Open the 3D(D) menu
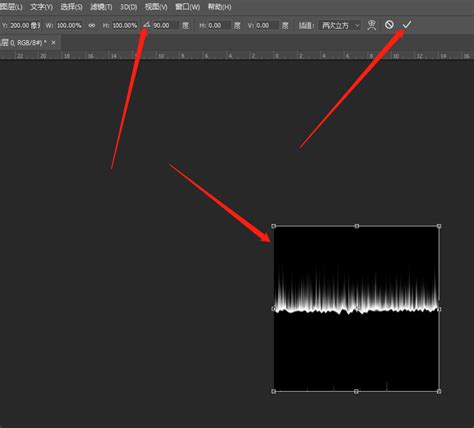 [129, 7]
